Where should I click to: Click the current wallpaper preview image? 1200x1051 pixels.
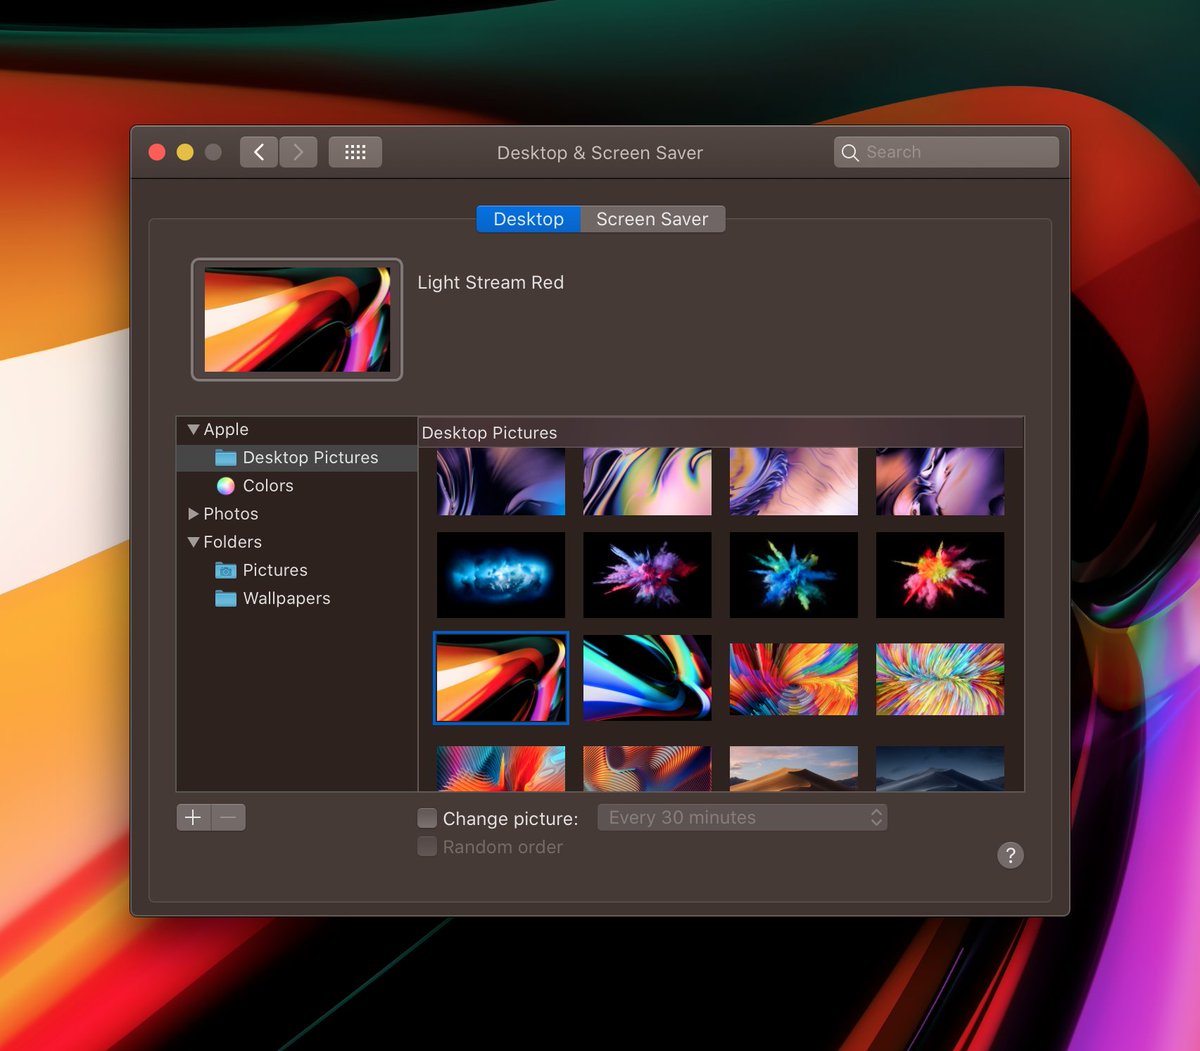297,320
